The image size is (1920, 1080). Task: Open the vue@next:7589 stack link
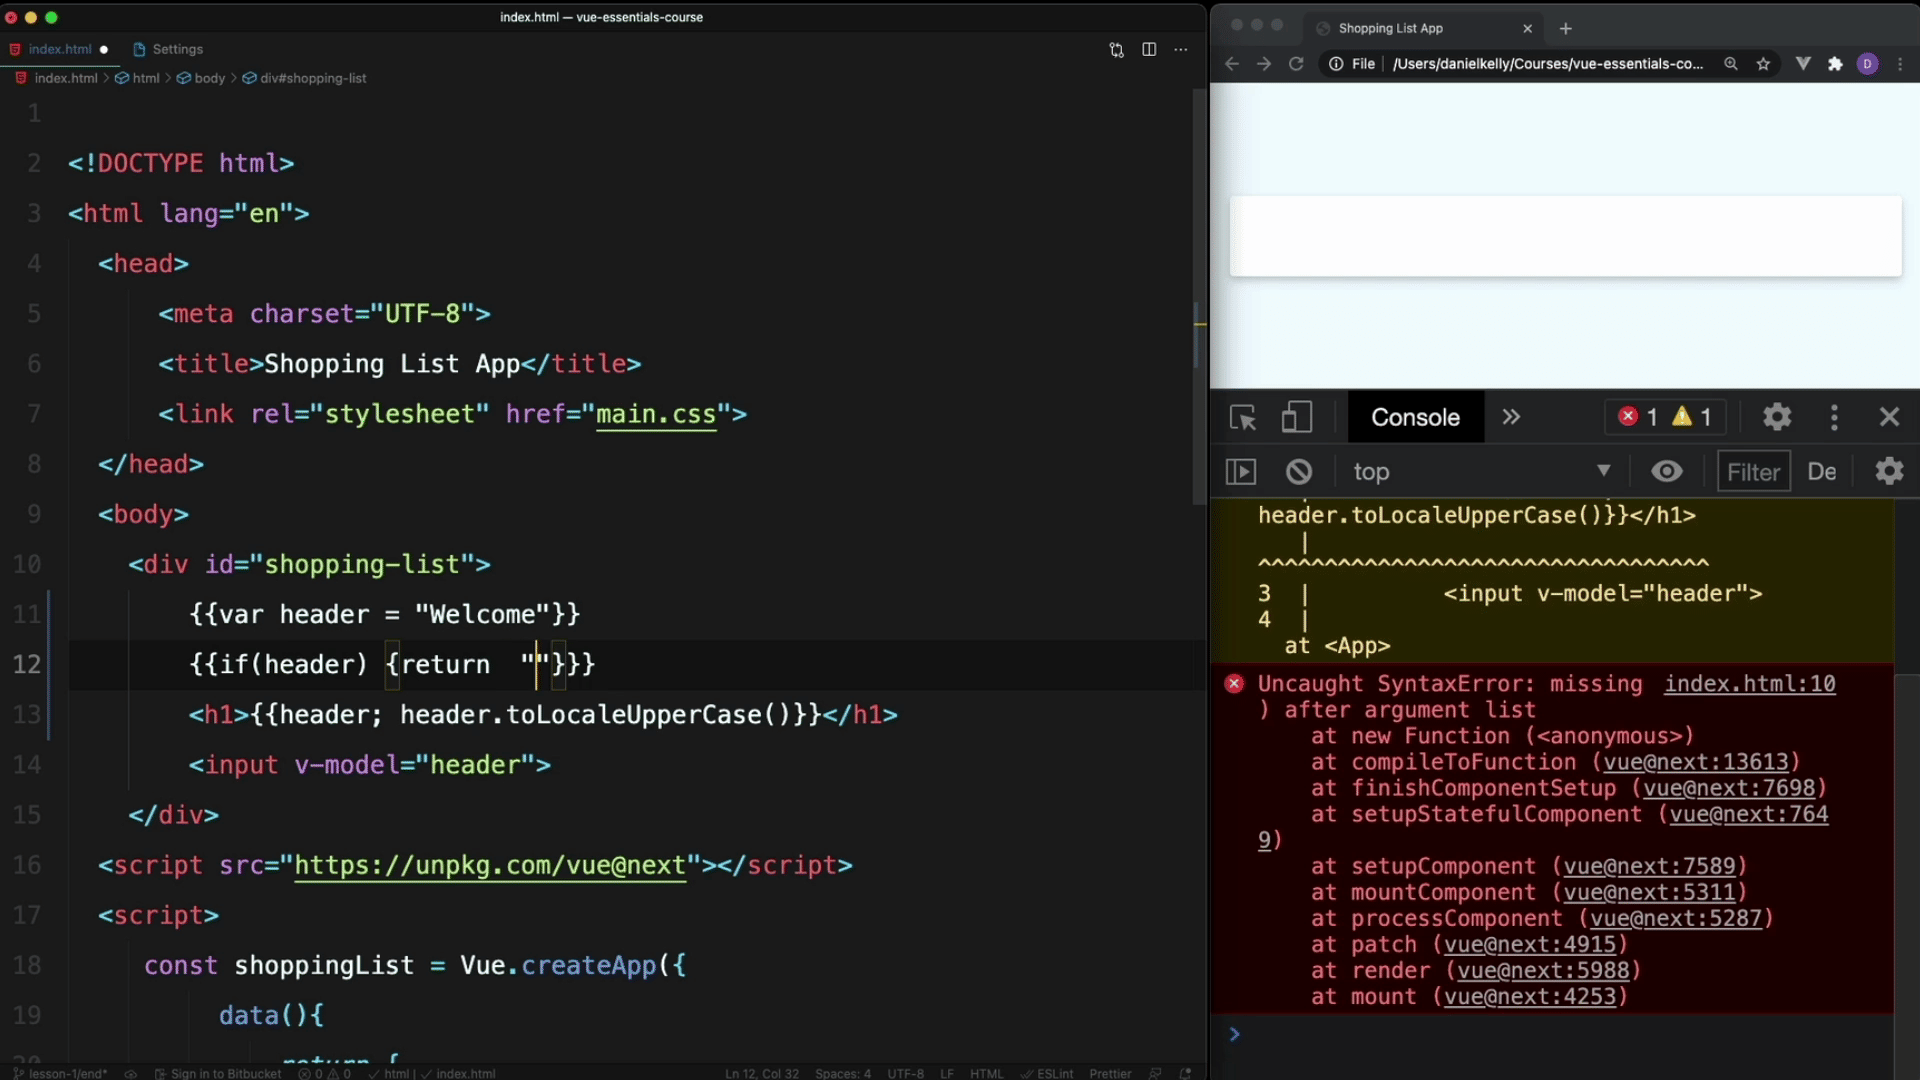point(1649,866)
